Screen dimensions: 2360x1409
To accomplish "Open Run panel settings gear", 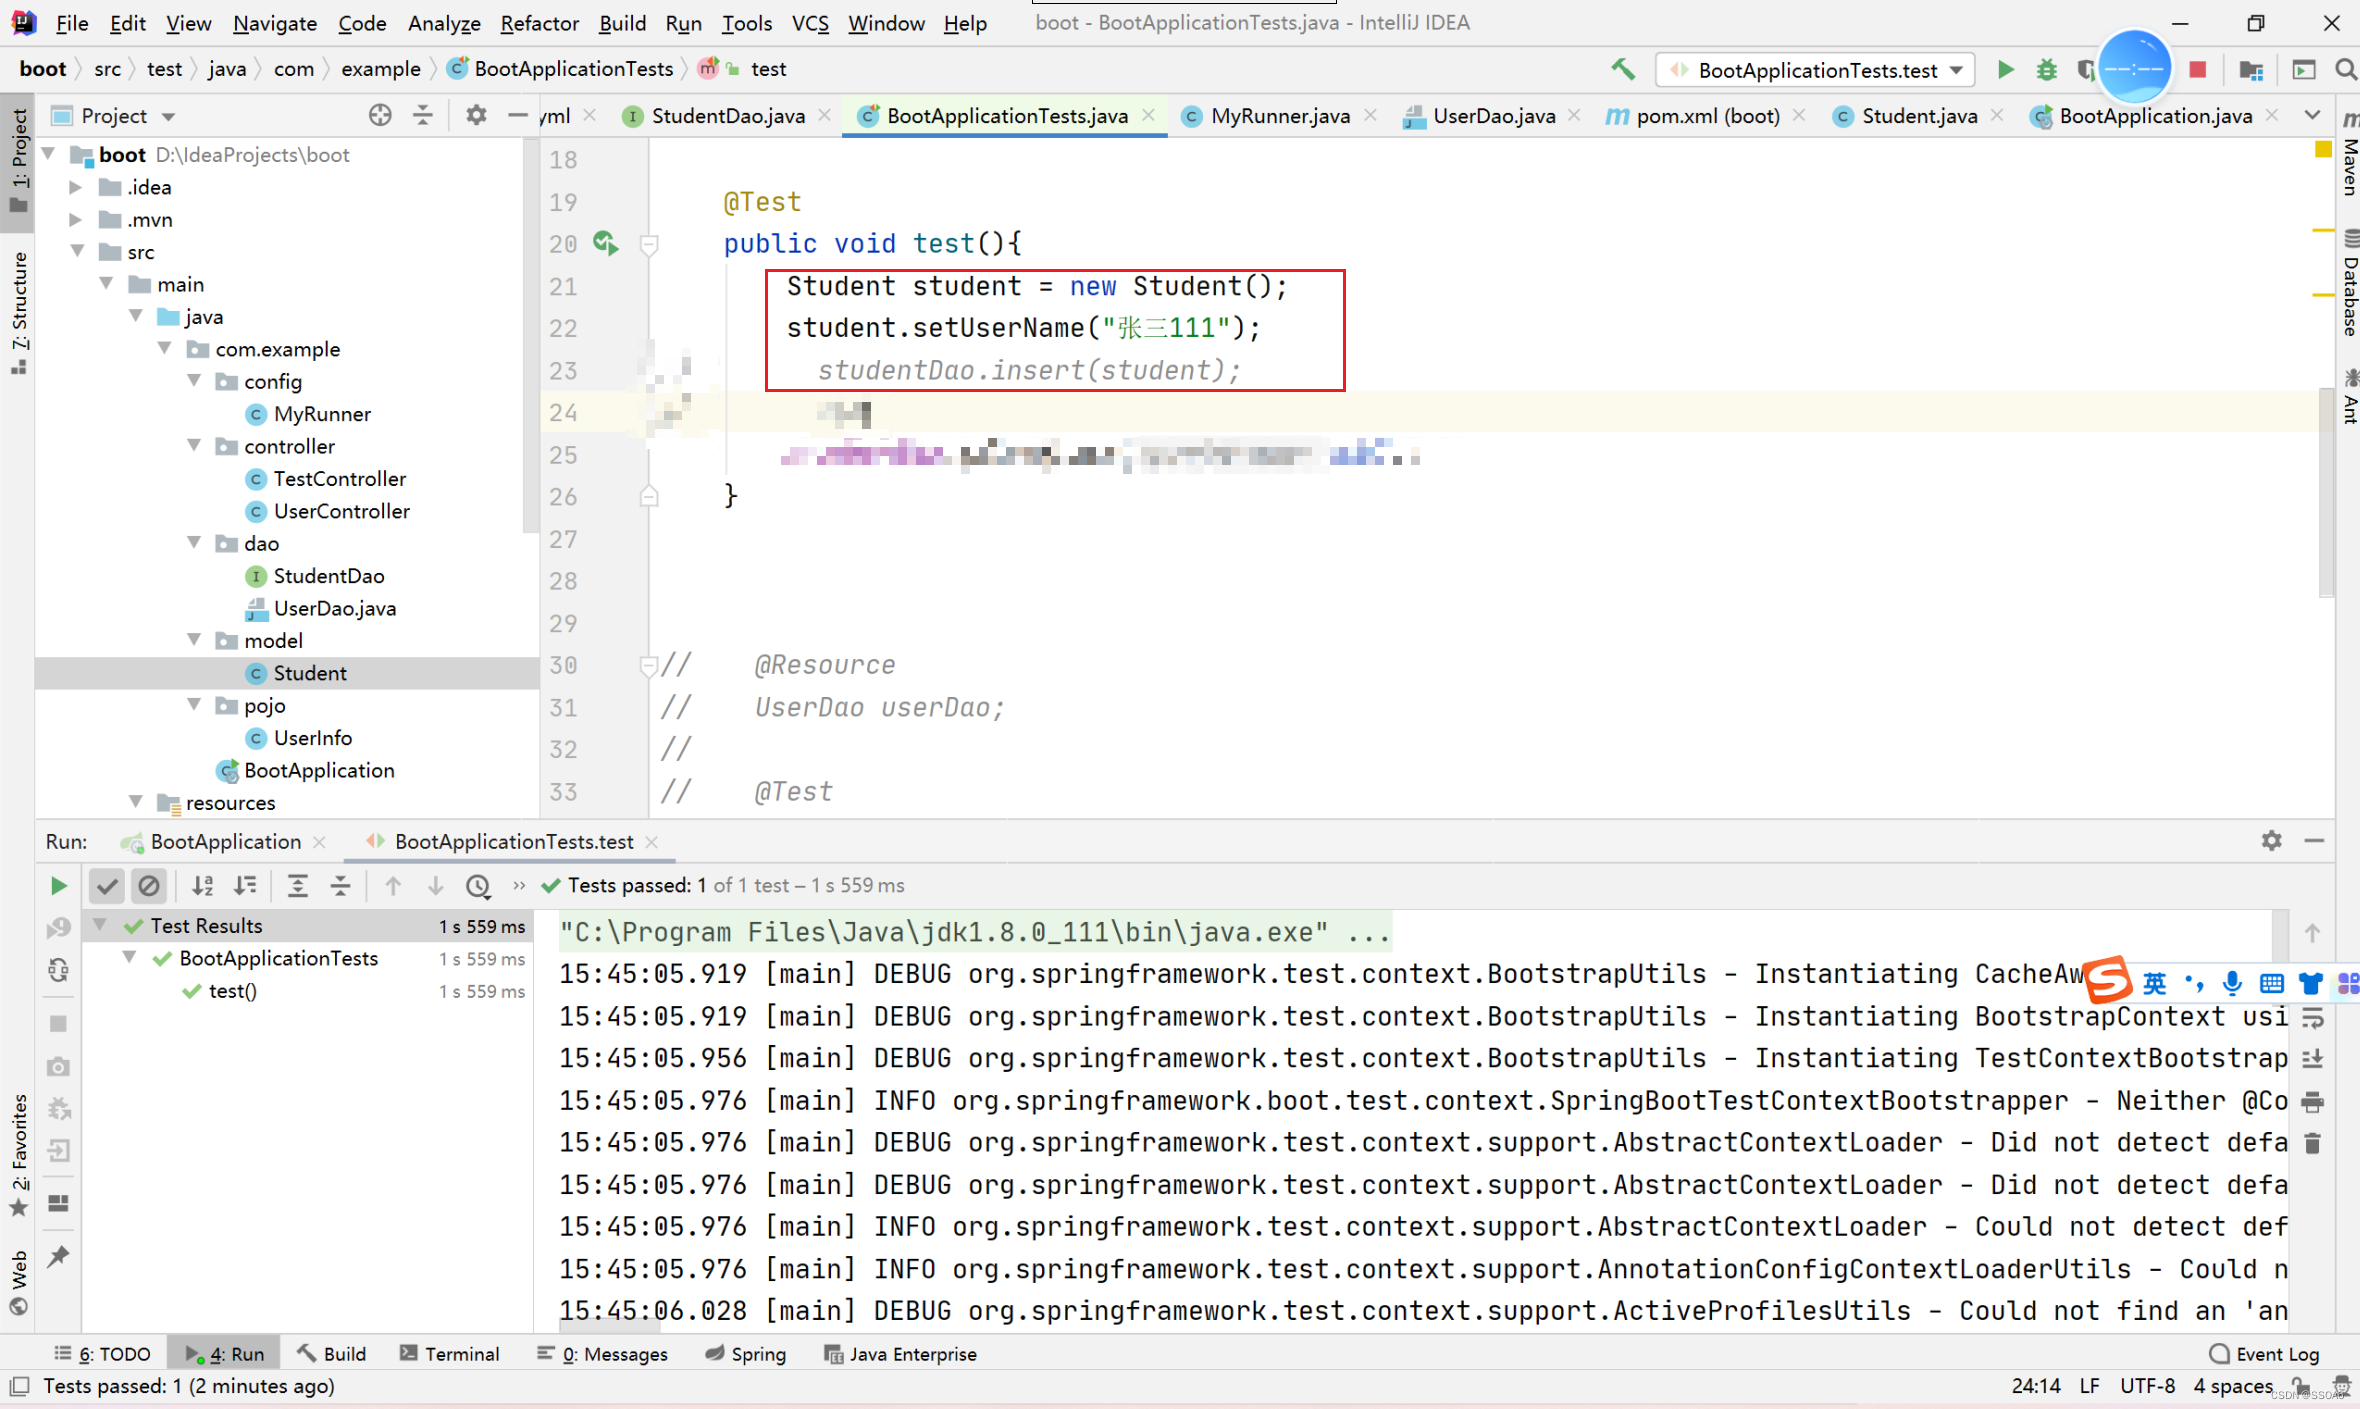I will point(2272,841).
